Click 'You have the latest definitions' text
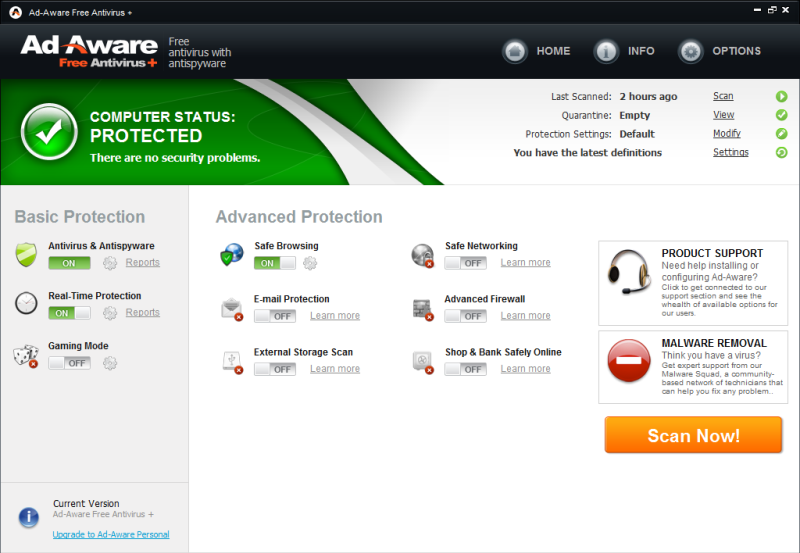Image resolution: width=800 pixels, height=553 pixels. (x=587, y=153)
